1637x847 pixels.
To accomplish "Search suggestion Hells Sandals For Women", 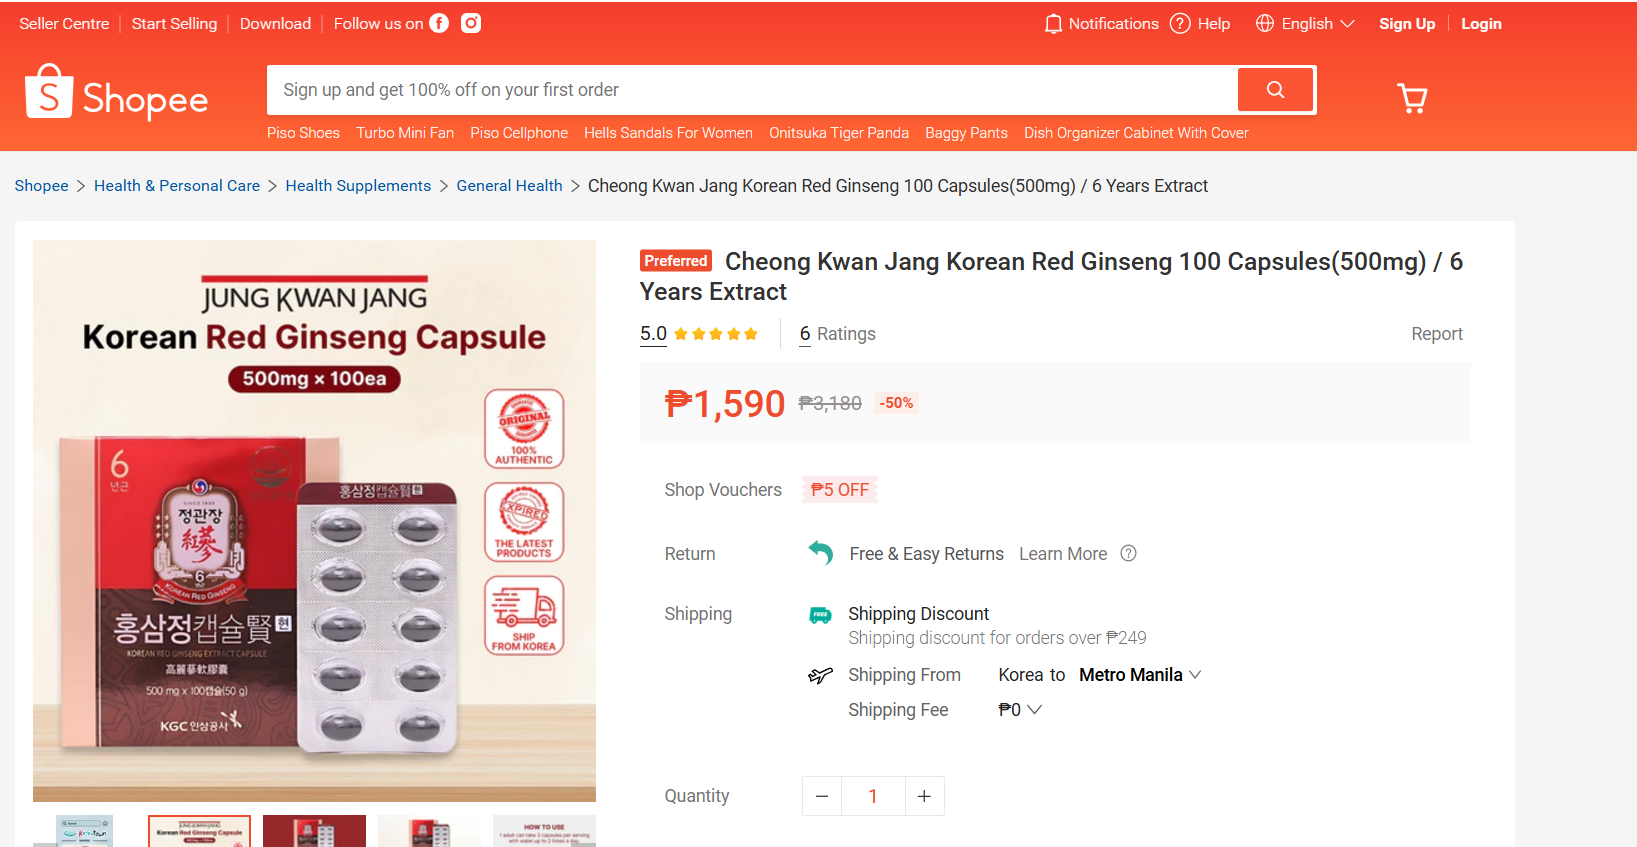I will click(x=668, y=133).
